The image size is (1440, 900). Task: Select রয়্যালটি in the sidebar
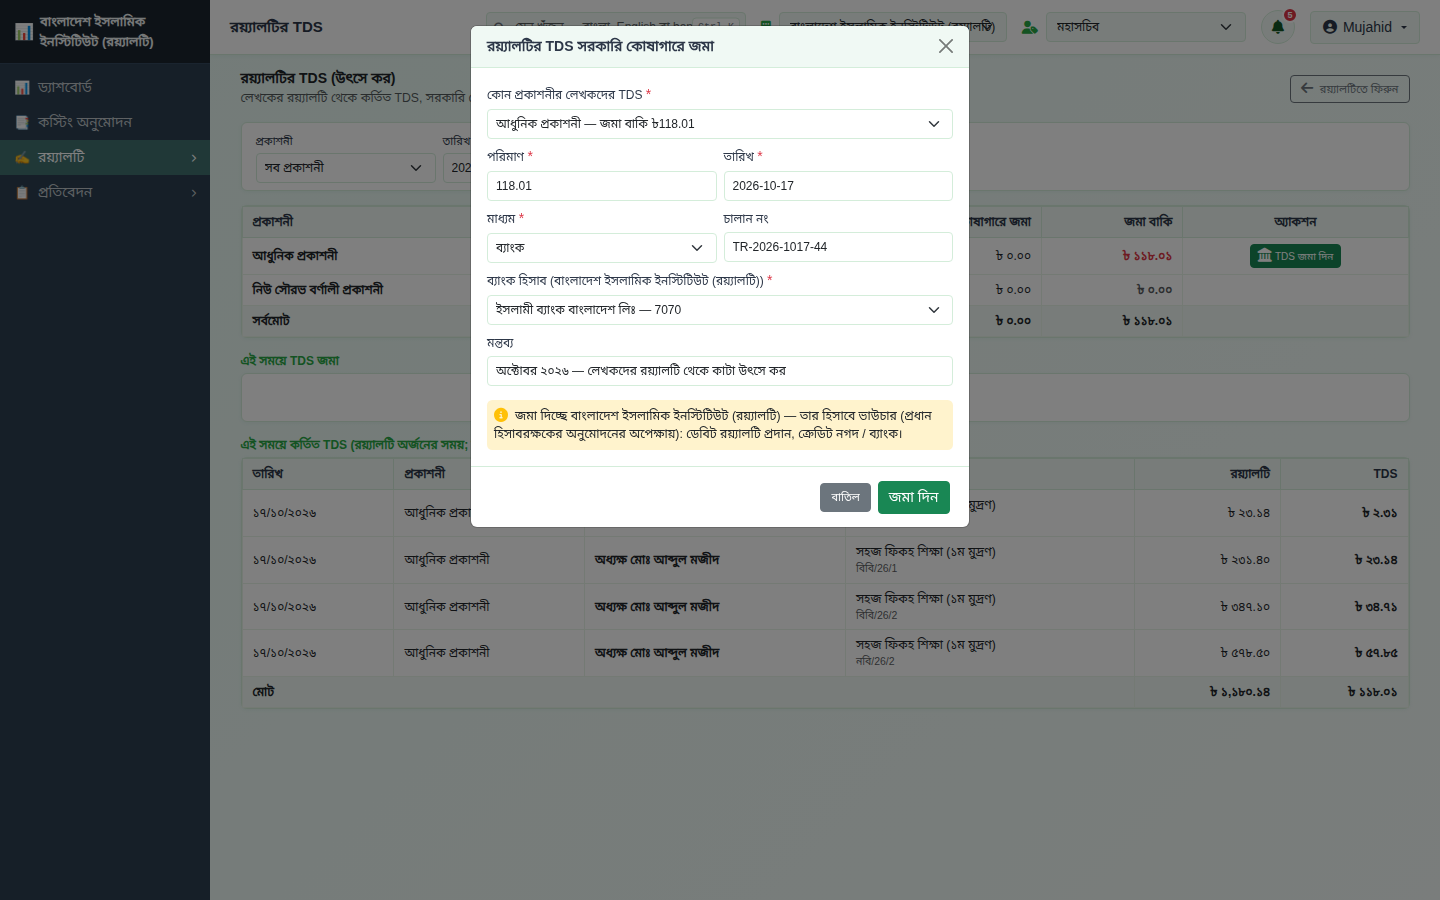click(105, 157)
